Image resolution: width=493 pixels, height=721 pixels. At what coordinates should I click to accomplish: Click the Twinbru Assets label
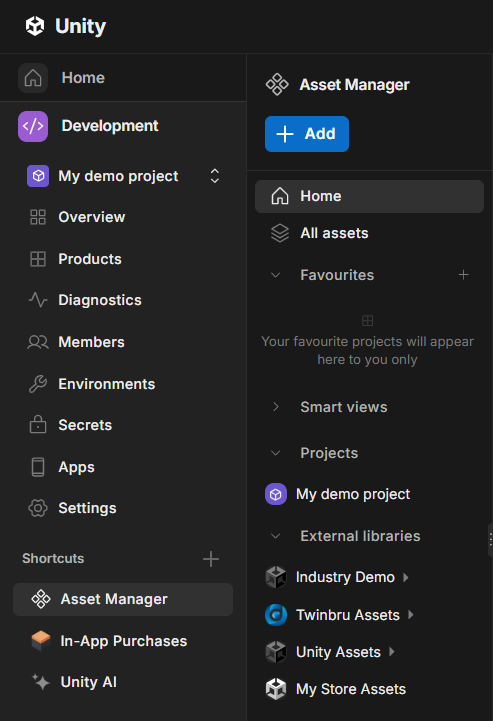348,615
